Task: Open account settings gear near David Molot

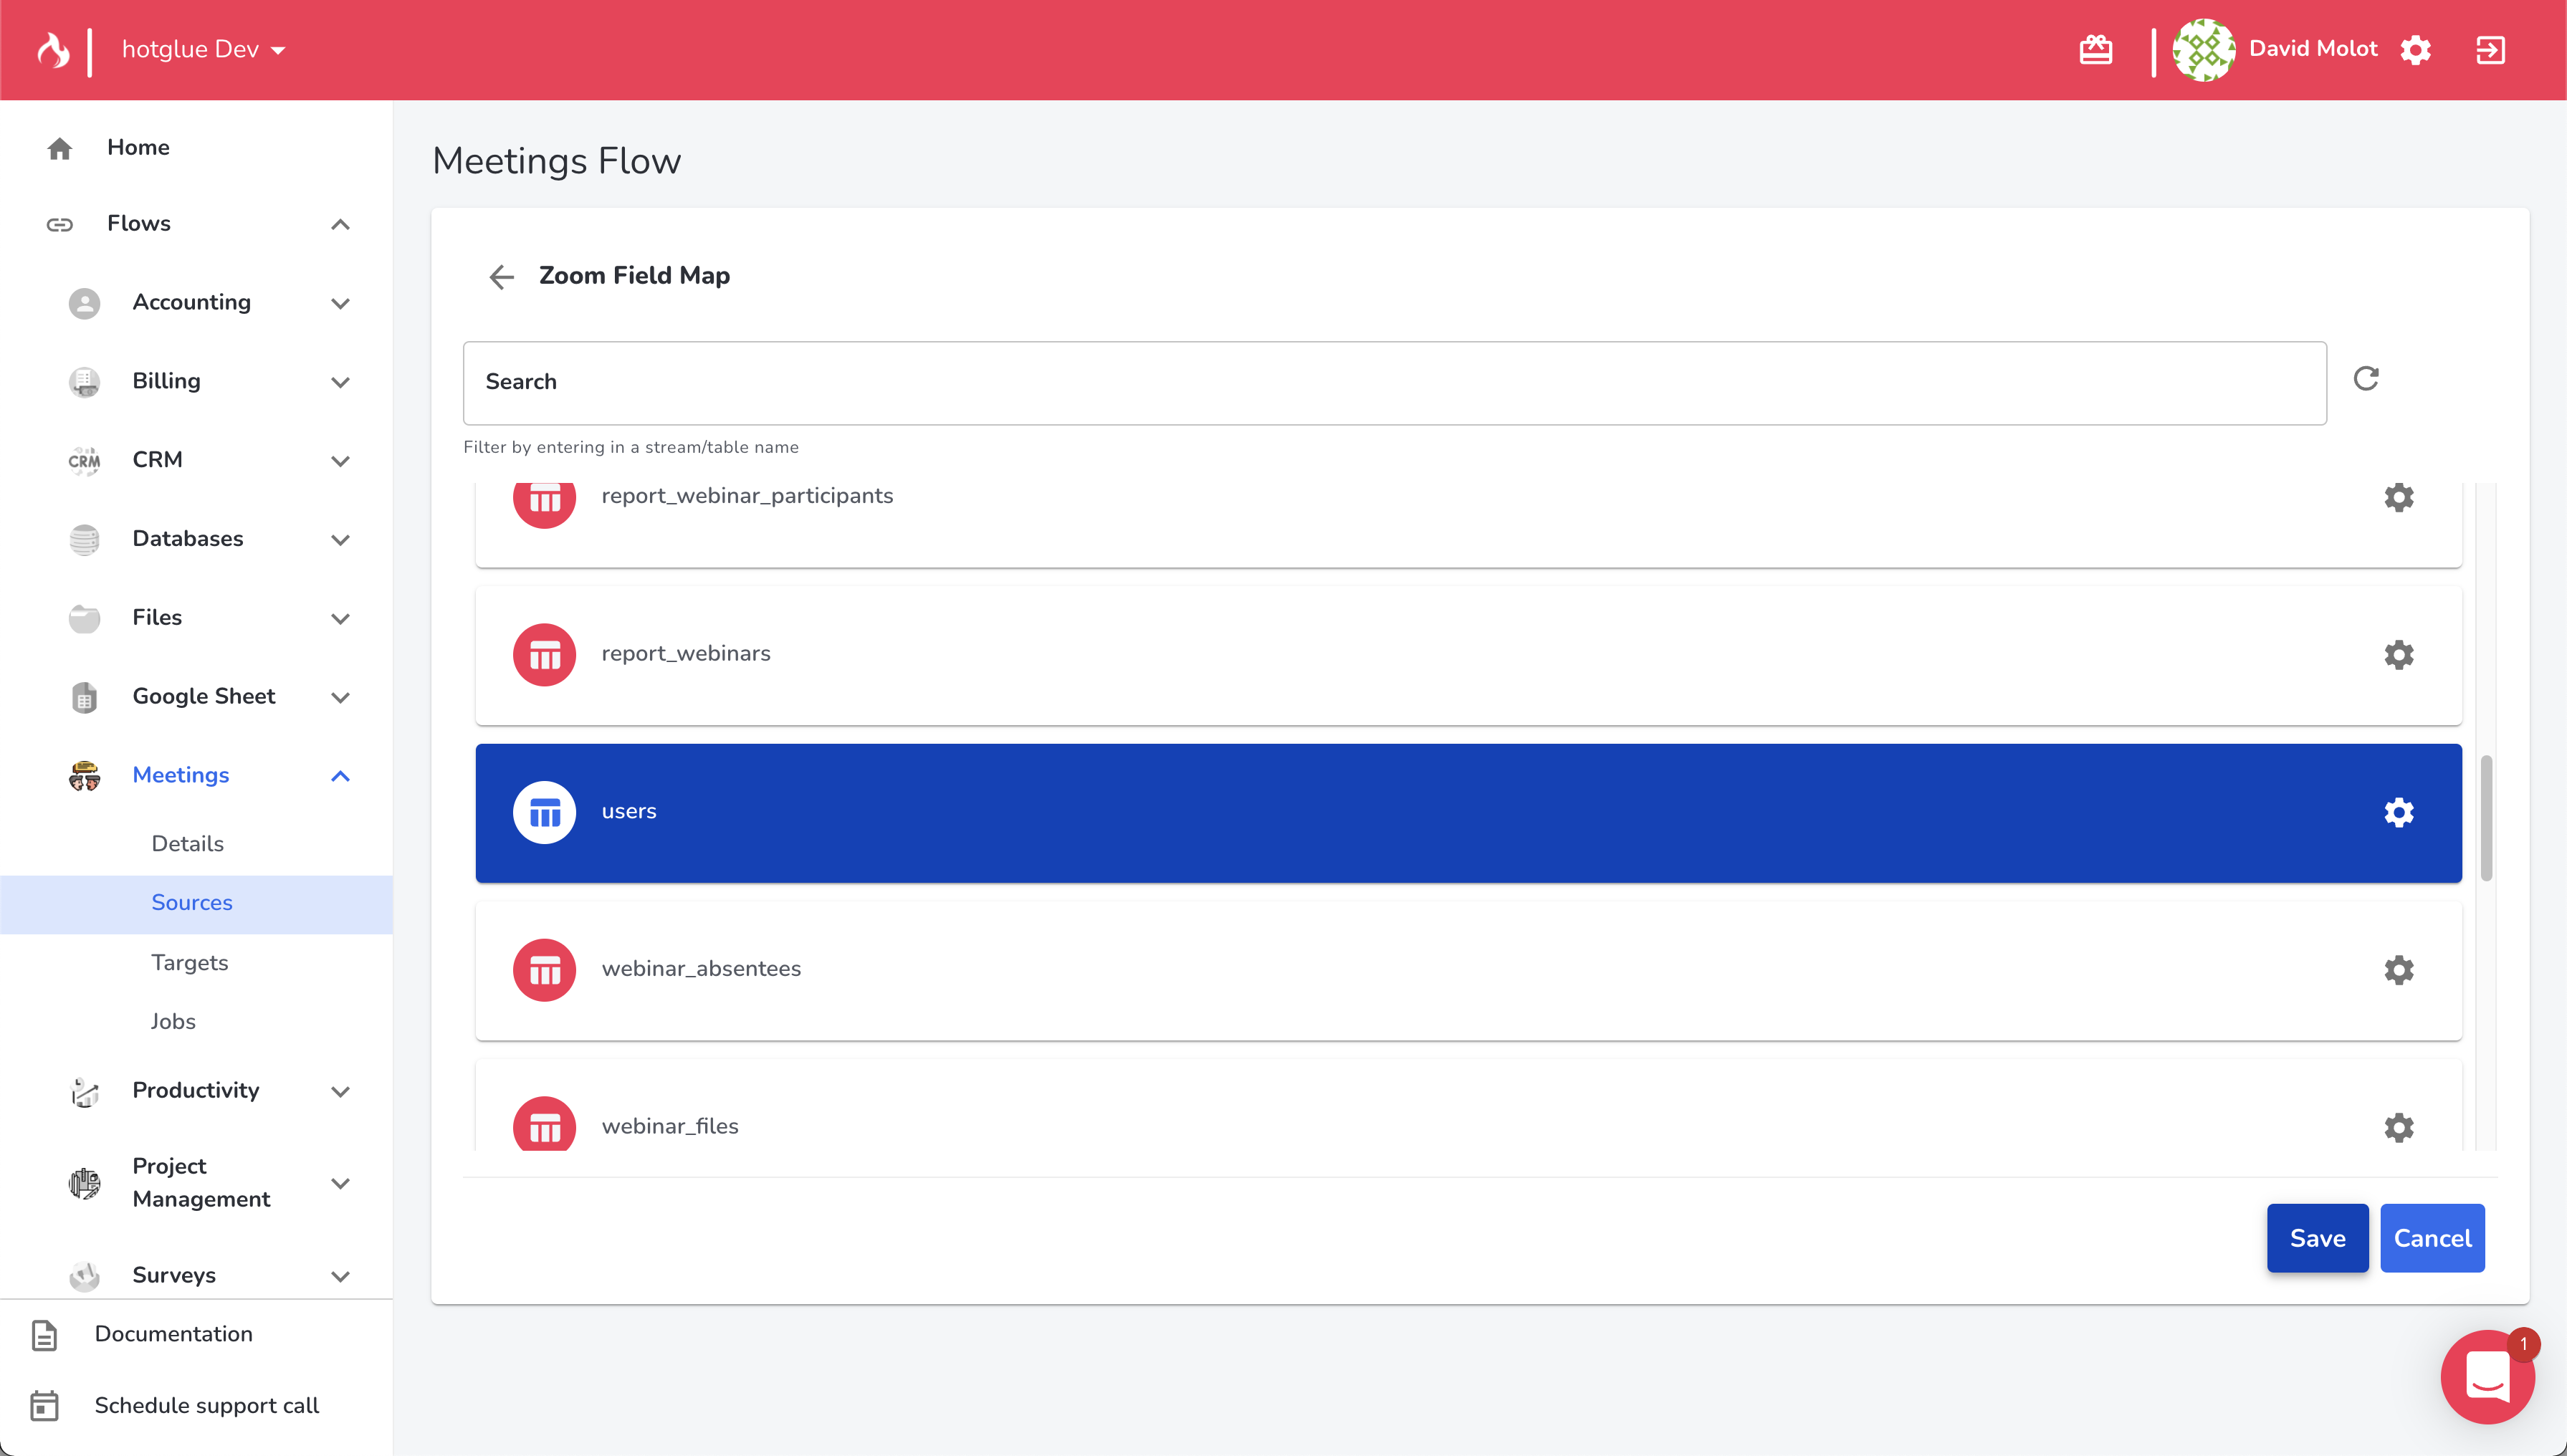Action: coord(2415,50)
